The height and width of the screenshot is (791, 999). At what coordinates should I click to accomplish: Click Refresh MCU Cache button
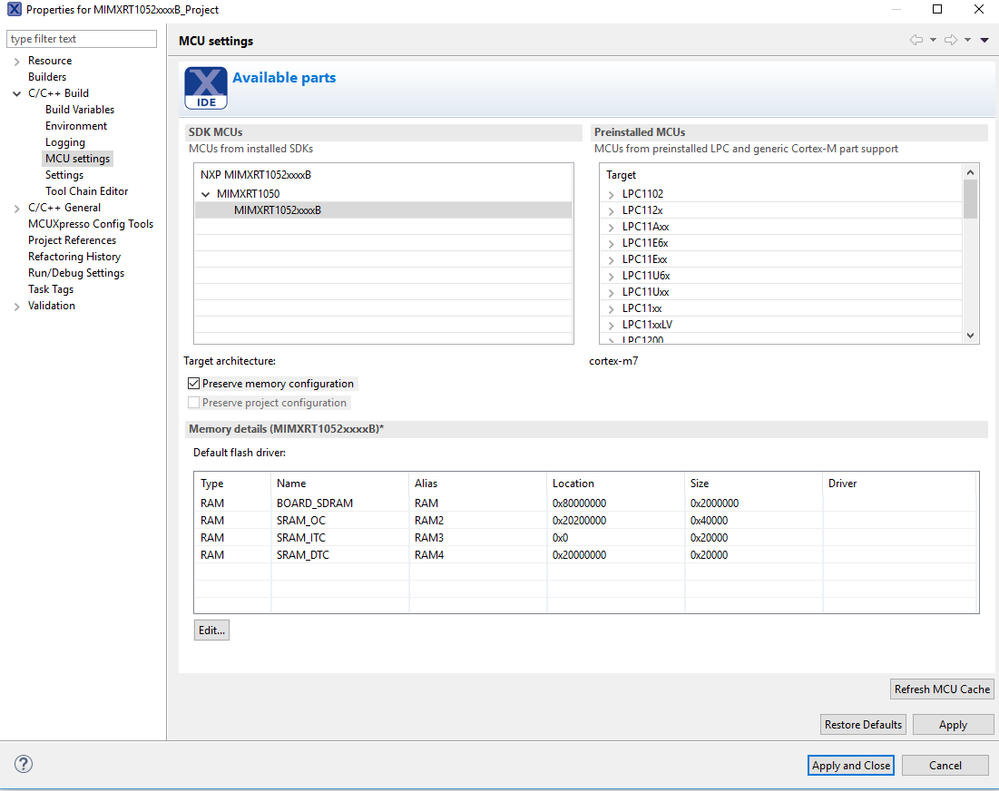coord(942,689)
